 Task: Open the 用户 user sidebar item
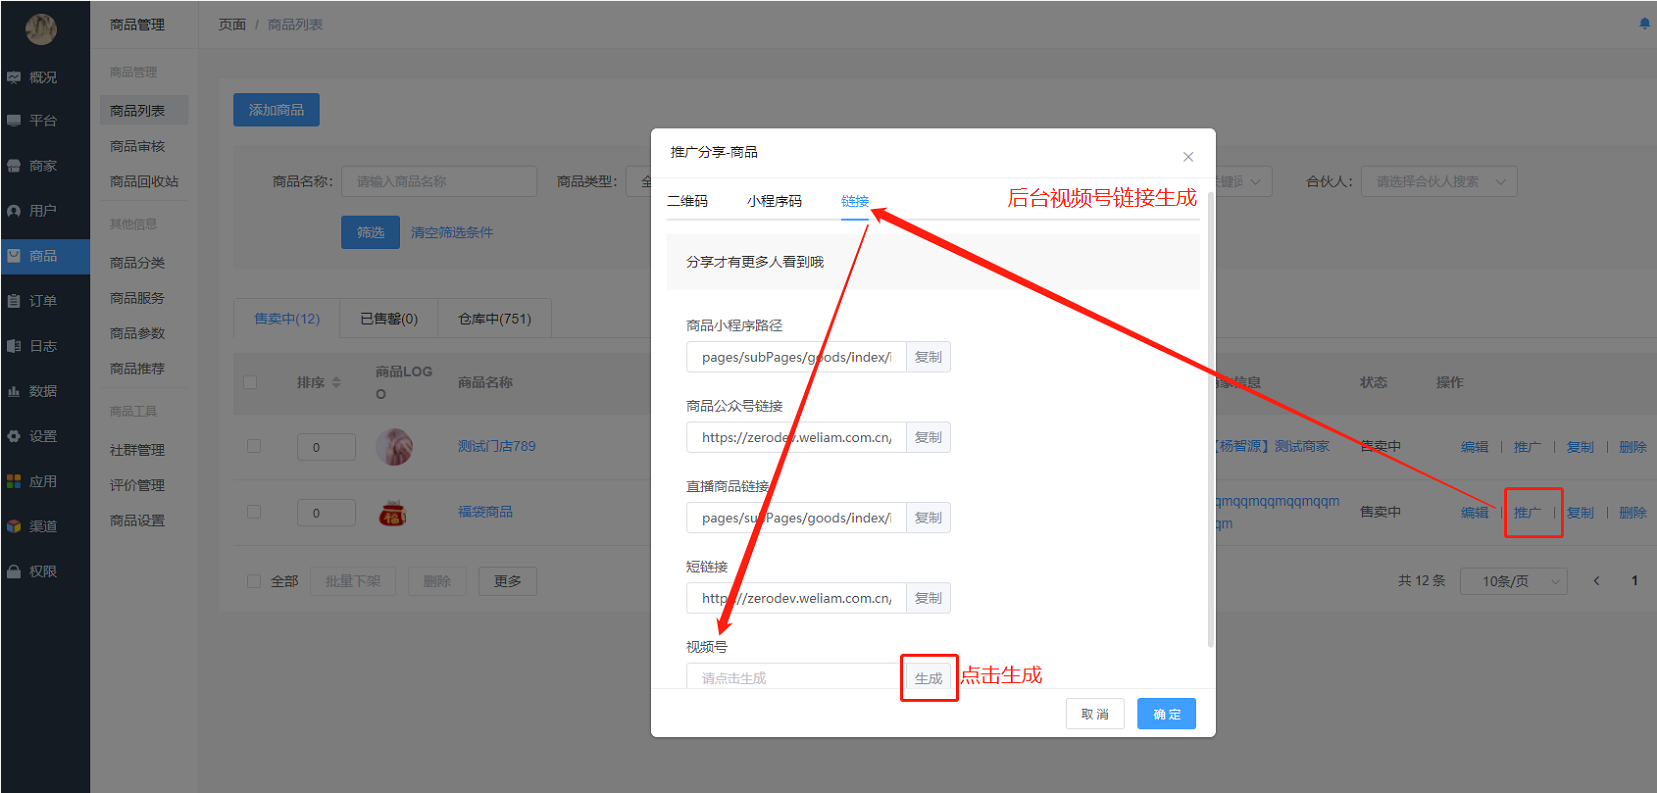click(x=44, y=211)
